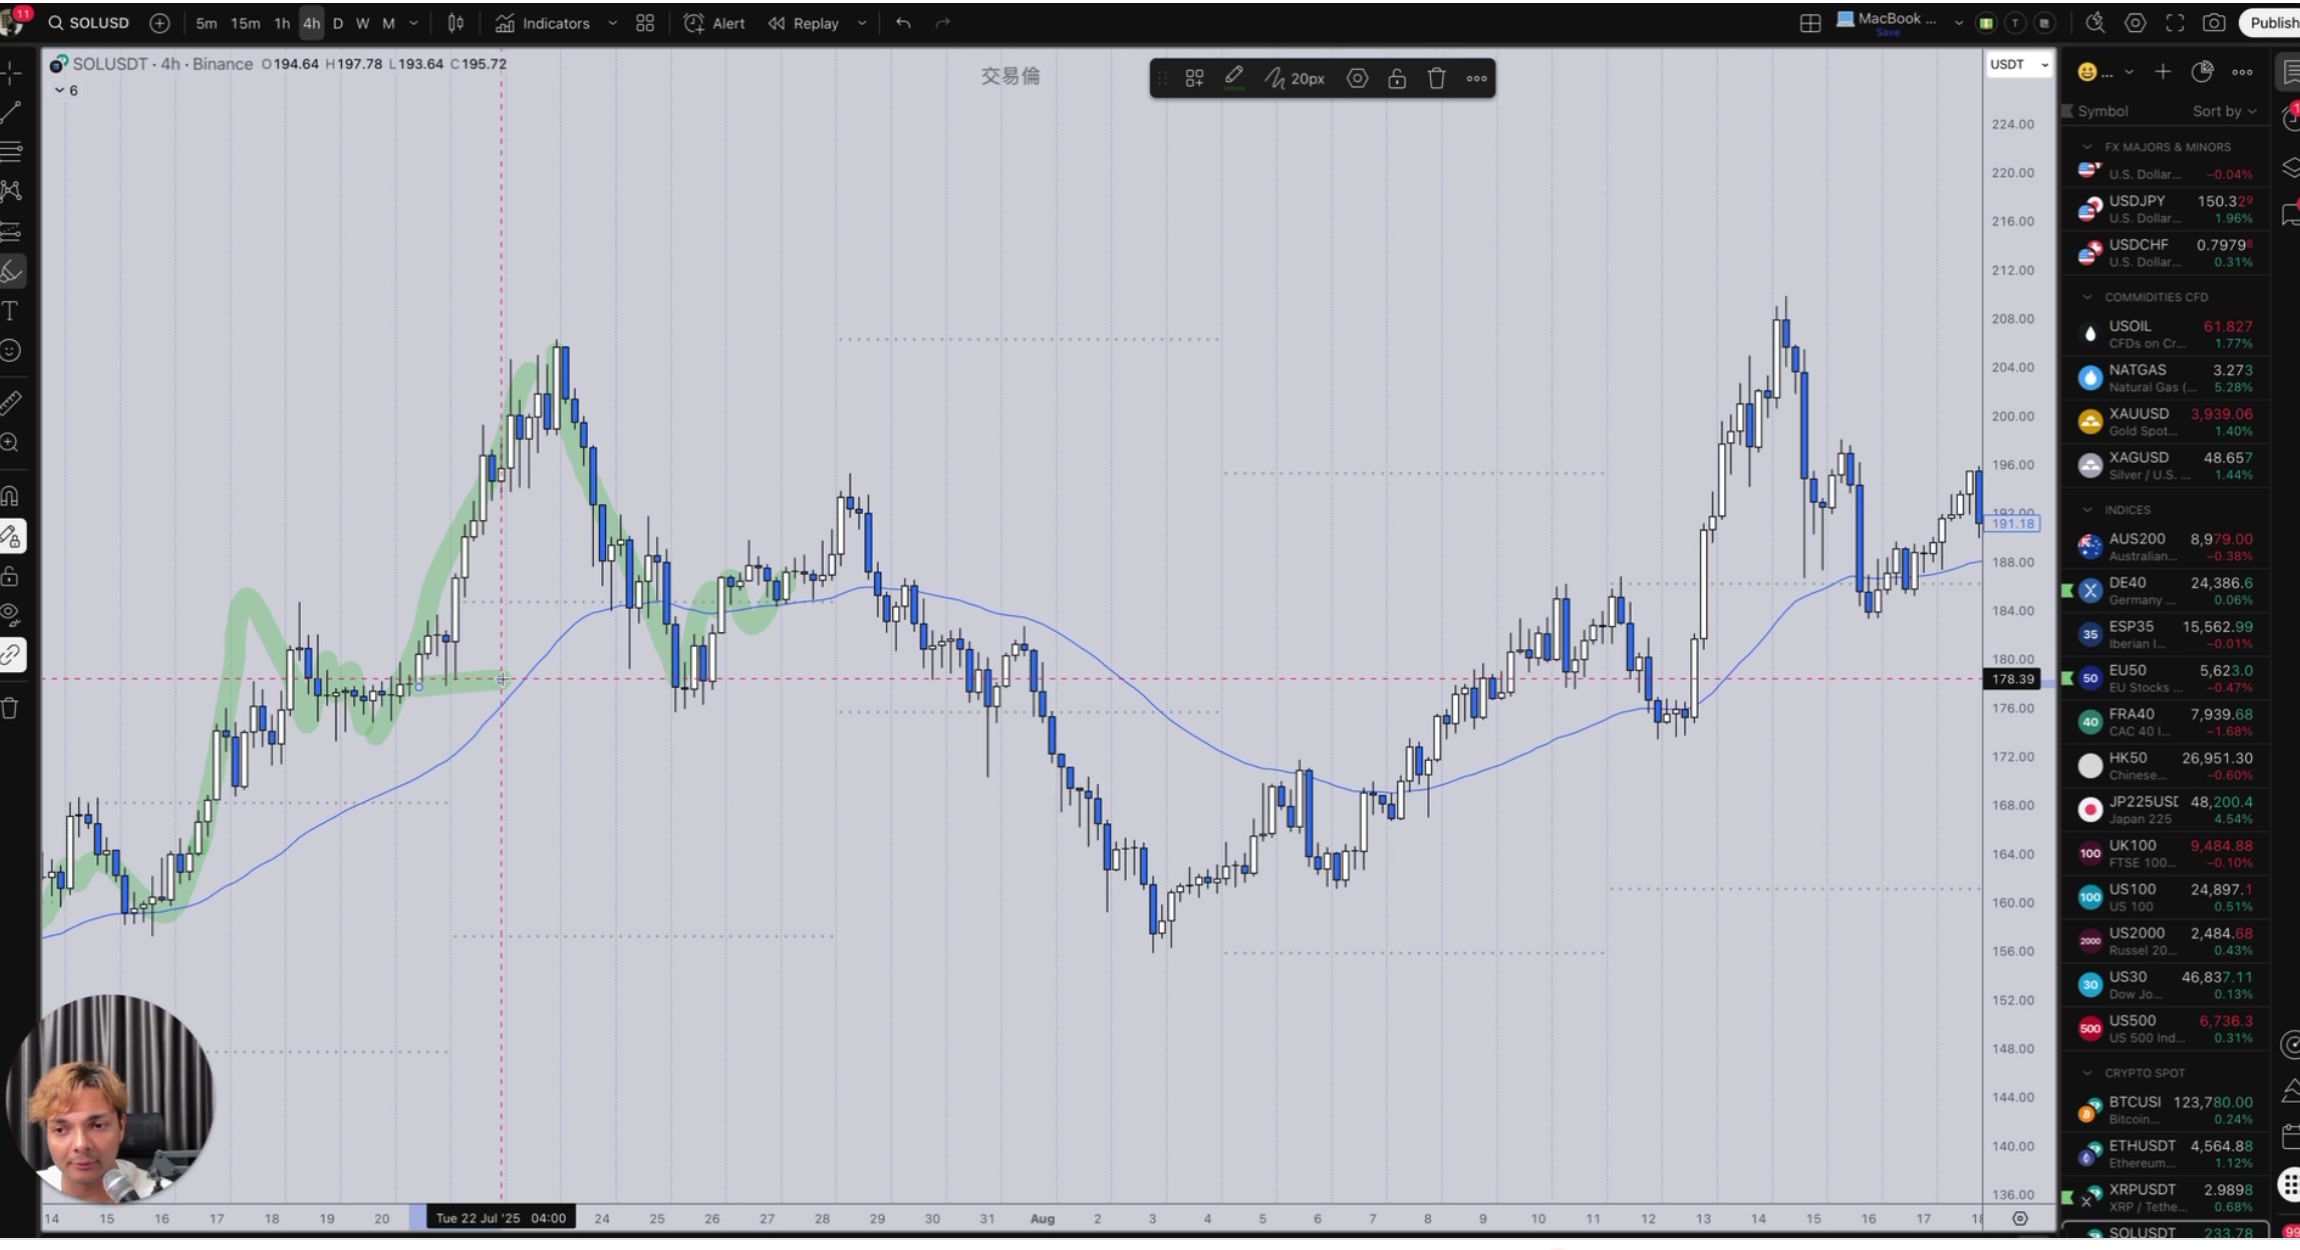Change brush color via pencil swatch
The image size is (2300, 1250).
pyautogui.click(x=1233, y=79)
